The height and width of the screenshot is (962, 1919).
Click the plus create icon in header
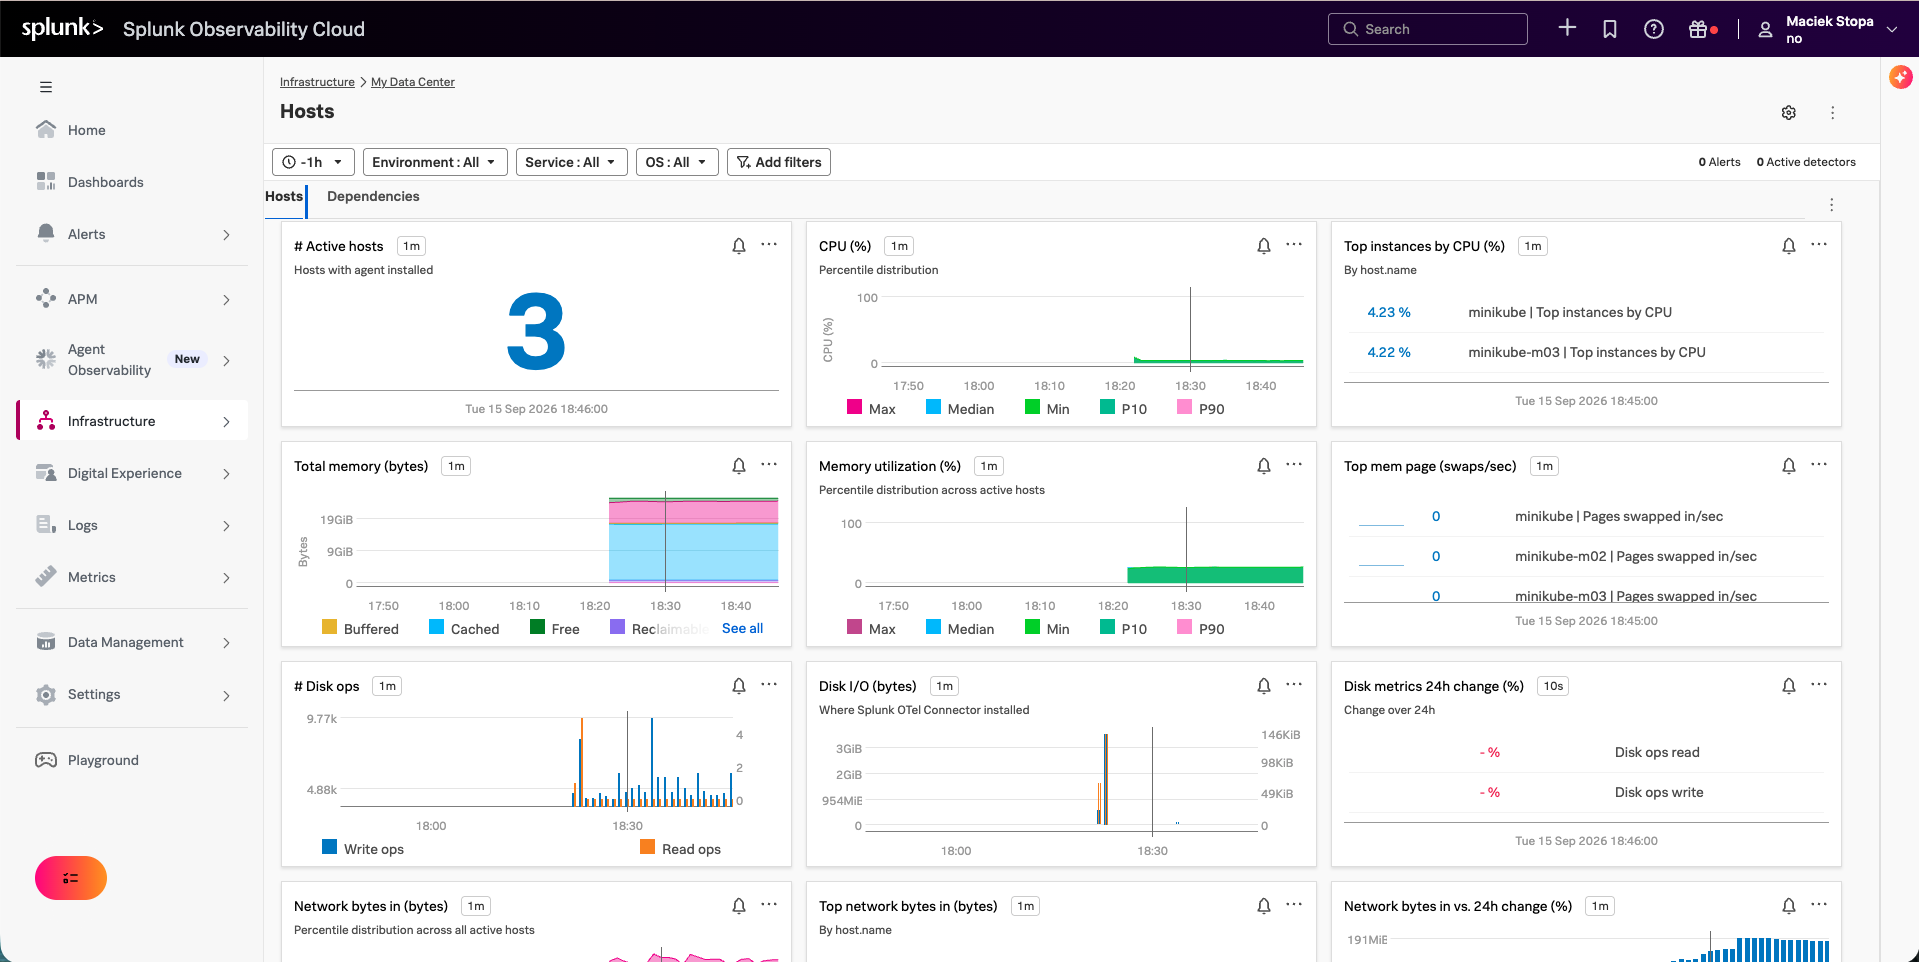point(1567,28)
